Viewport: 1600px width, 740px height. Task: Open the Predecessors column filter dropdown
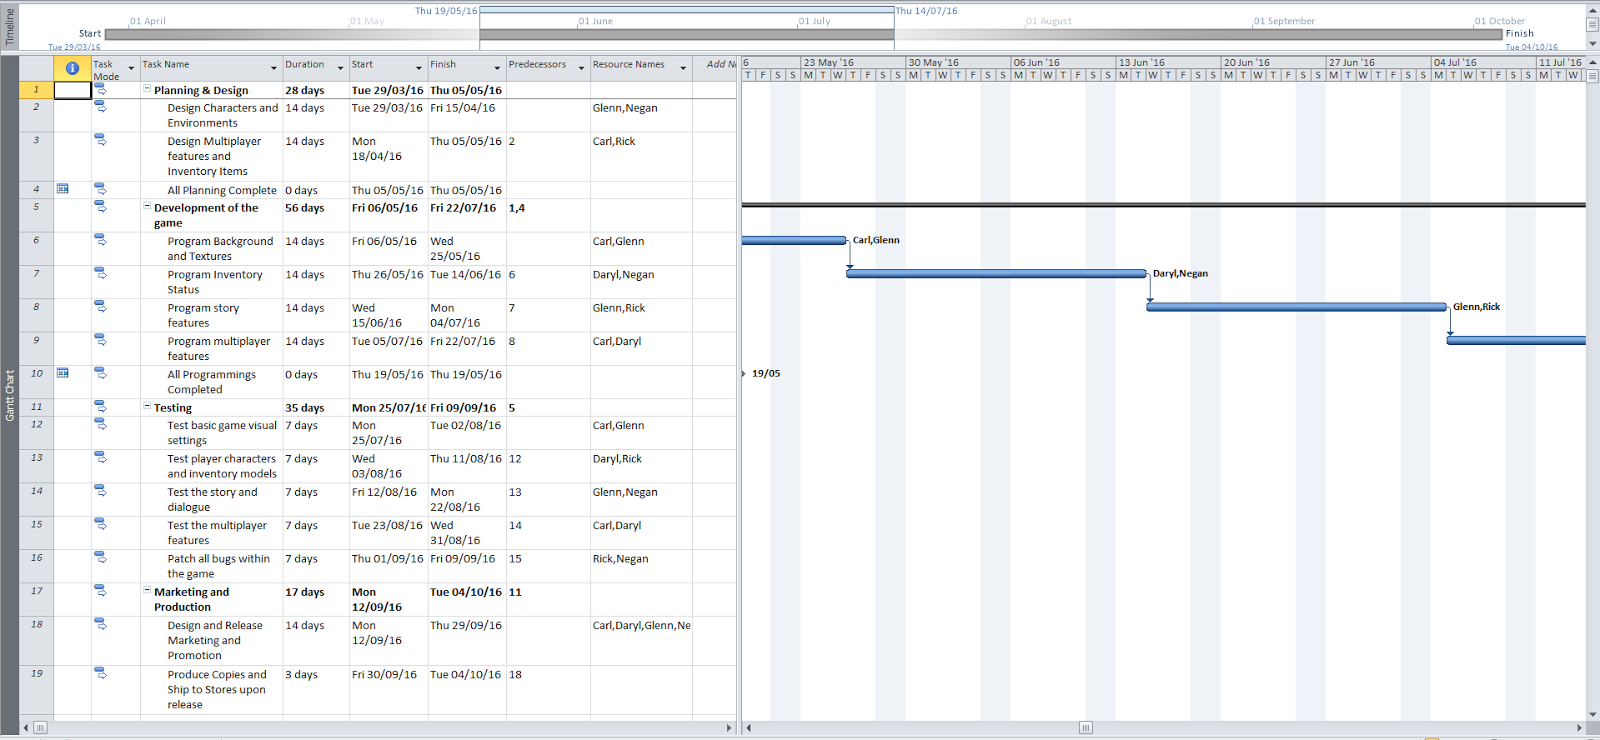tap(581, 68)
